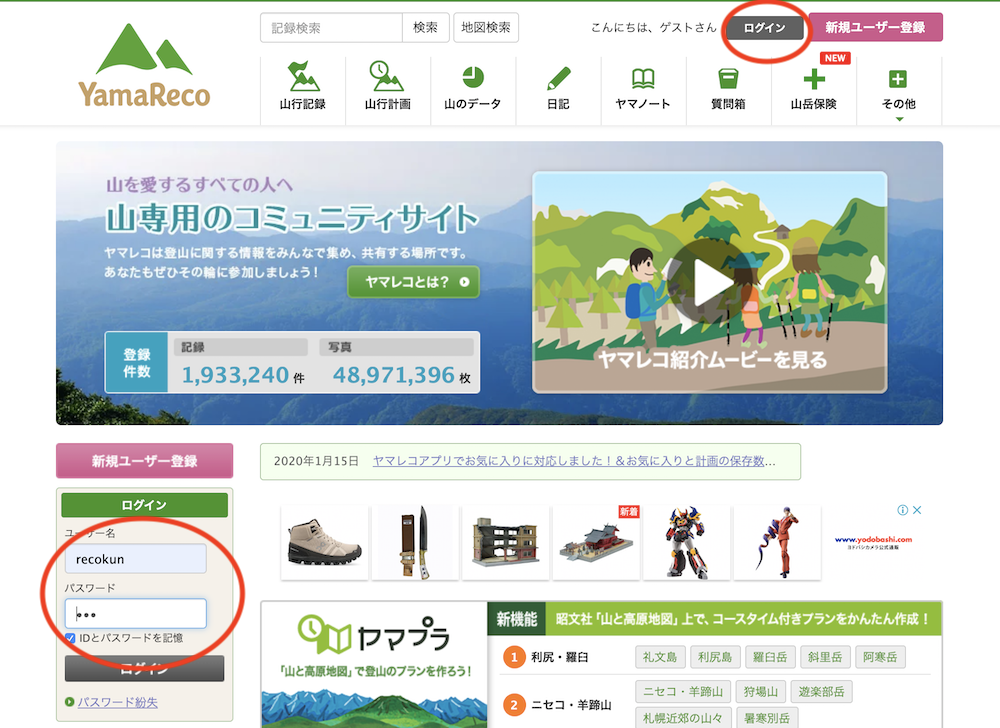Select ニセコ・羊蹄山 area tag button
The width and height of the screenshot is (1000, 728).
click(x=683, y=692)
